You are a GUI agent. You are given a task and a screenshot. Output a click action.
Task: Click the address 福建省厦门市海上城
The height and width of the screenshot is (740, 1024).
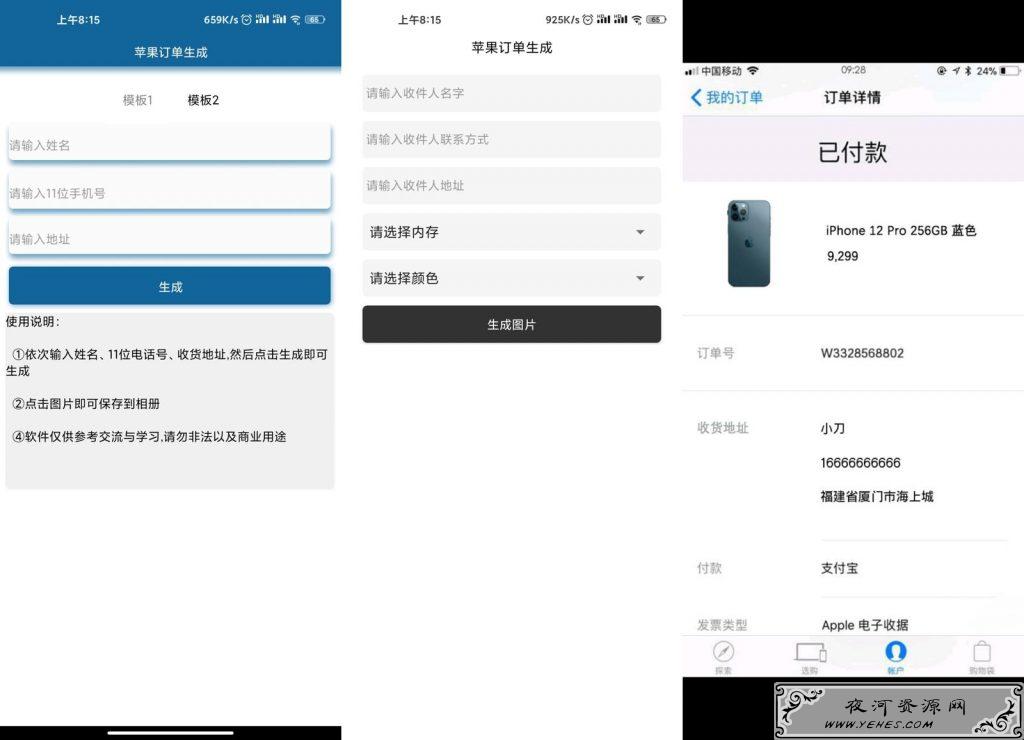click(x=876, y=496)
